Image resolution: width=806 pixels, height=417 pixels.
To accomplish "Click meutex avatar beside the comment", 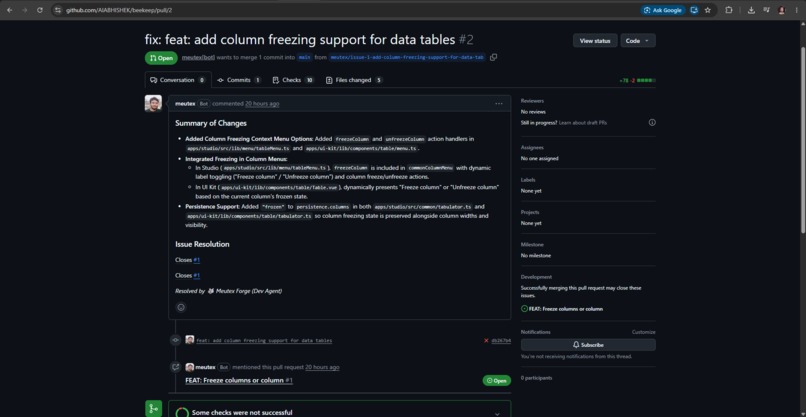I will 153,103.
